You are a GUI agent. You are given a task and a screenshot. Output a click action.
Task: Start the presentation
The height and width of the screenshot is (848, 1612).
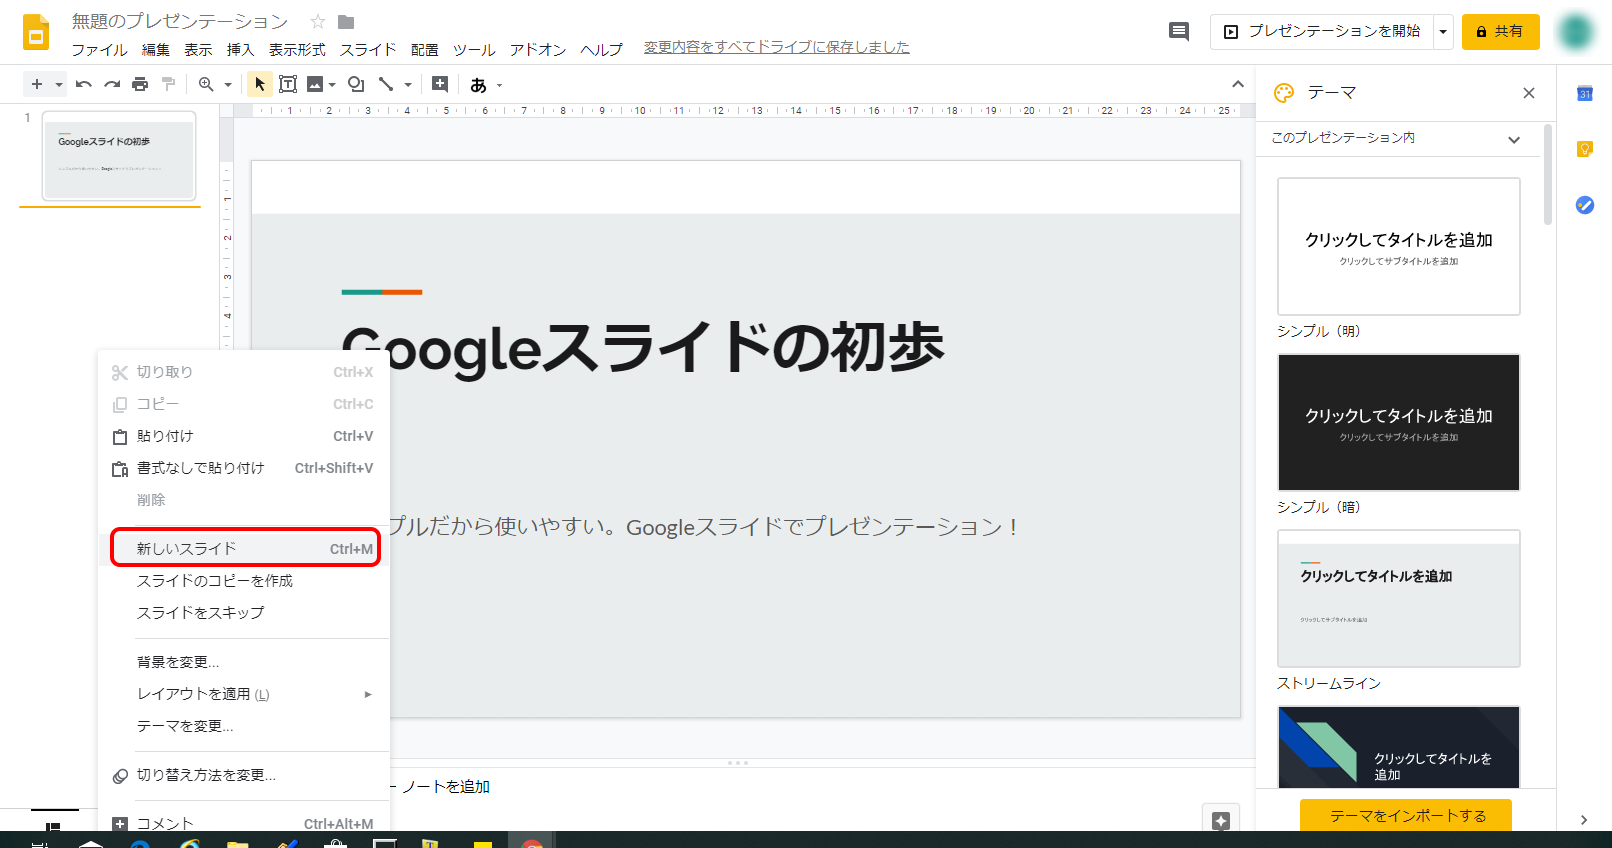[1322, 31]
